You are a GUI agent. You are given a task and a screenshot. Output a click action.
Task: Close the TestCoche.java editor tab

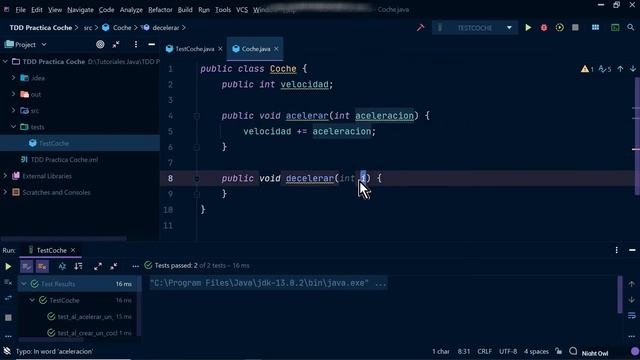click(220, 49)
